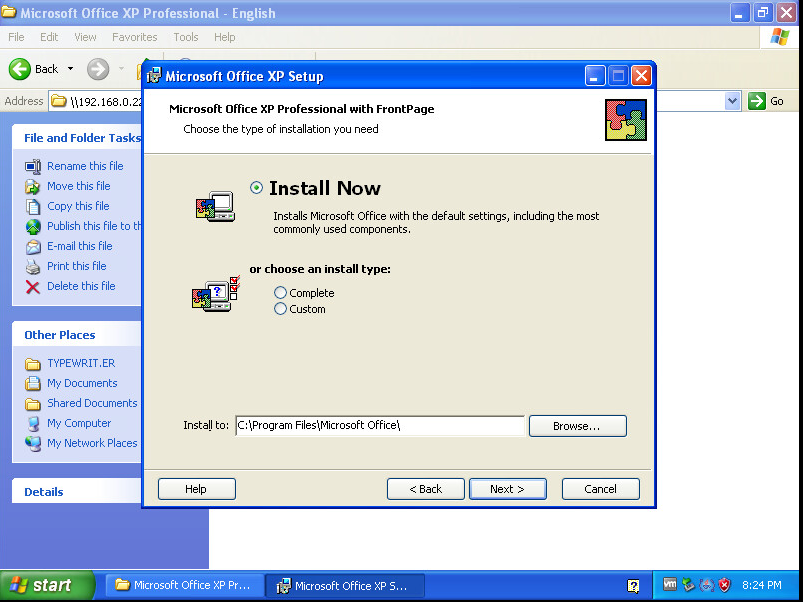Image resolution: width=803 pixels, height=602 pixels.
Task: Open the Back history dropdown arrow
Action: 70,69
